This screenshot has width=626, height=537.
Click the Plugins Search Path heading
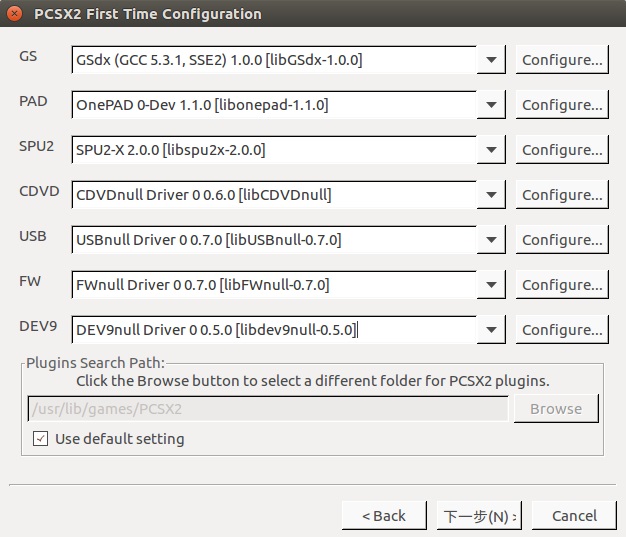(95, 363)
